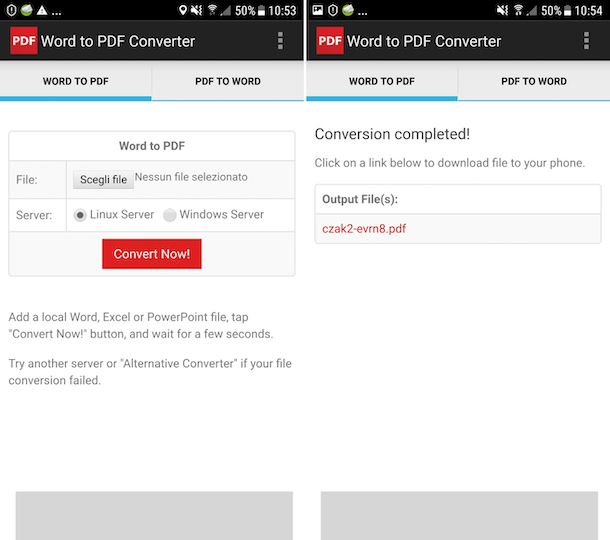Tap PDF app logo on left screen
610x540 pixels.
(x=24, y=40)
